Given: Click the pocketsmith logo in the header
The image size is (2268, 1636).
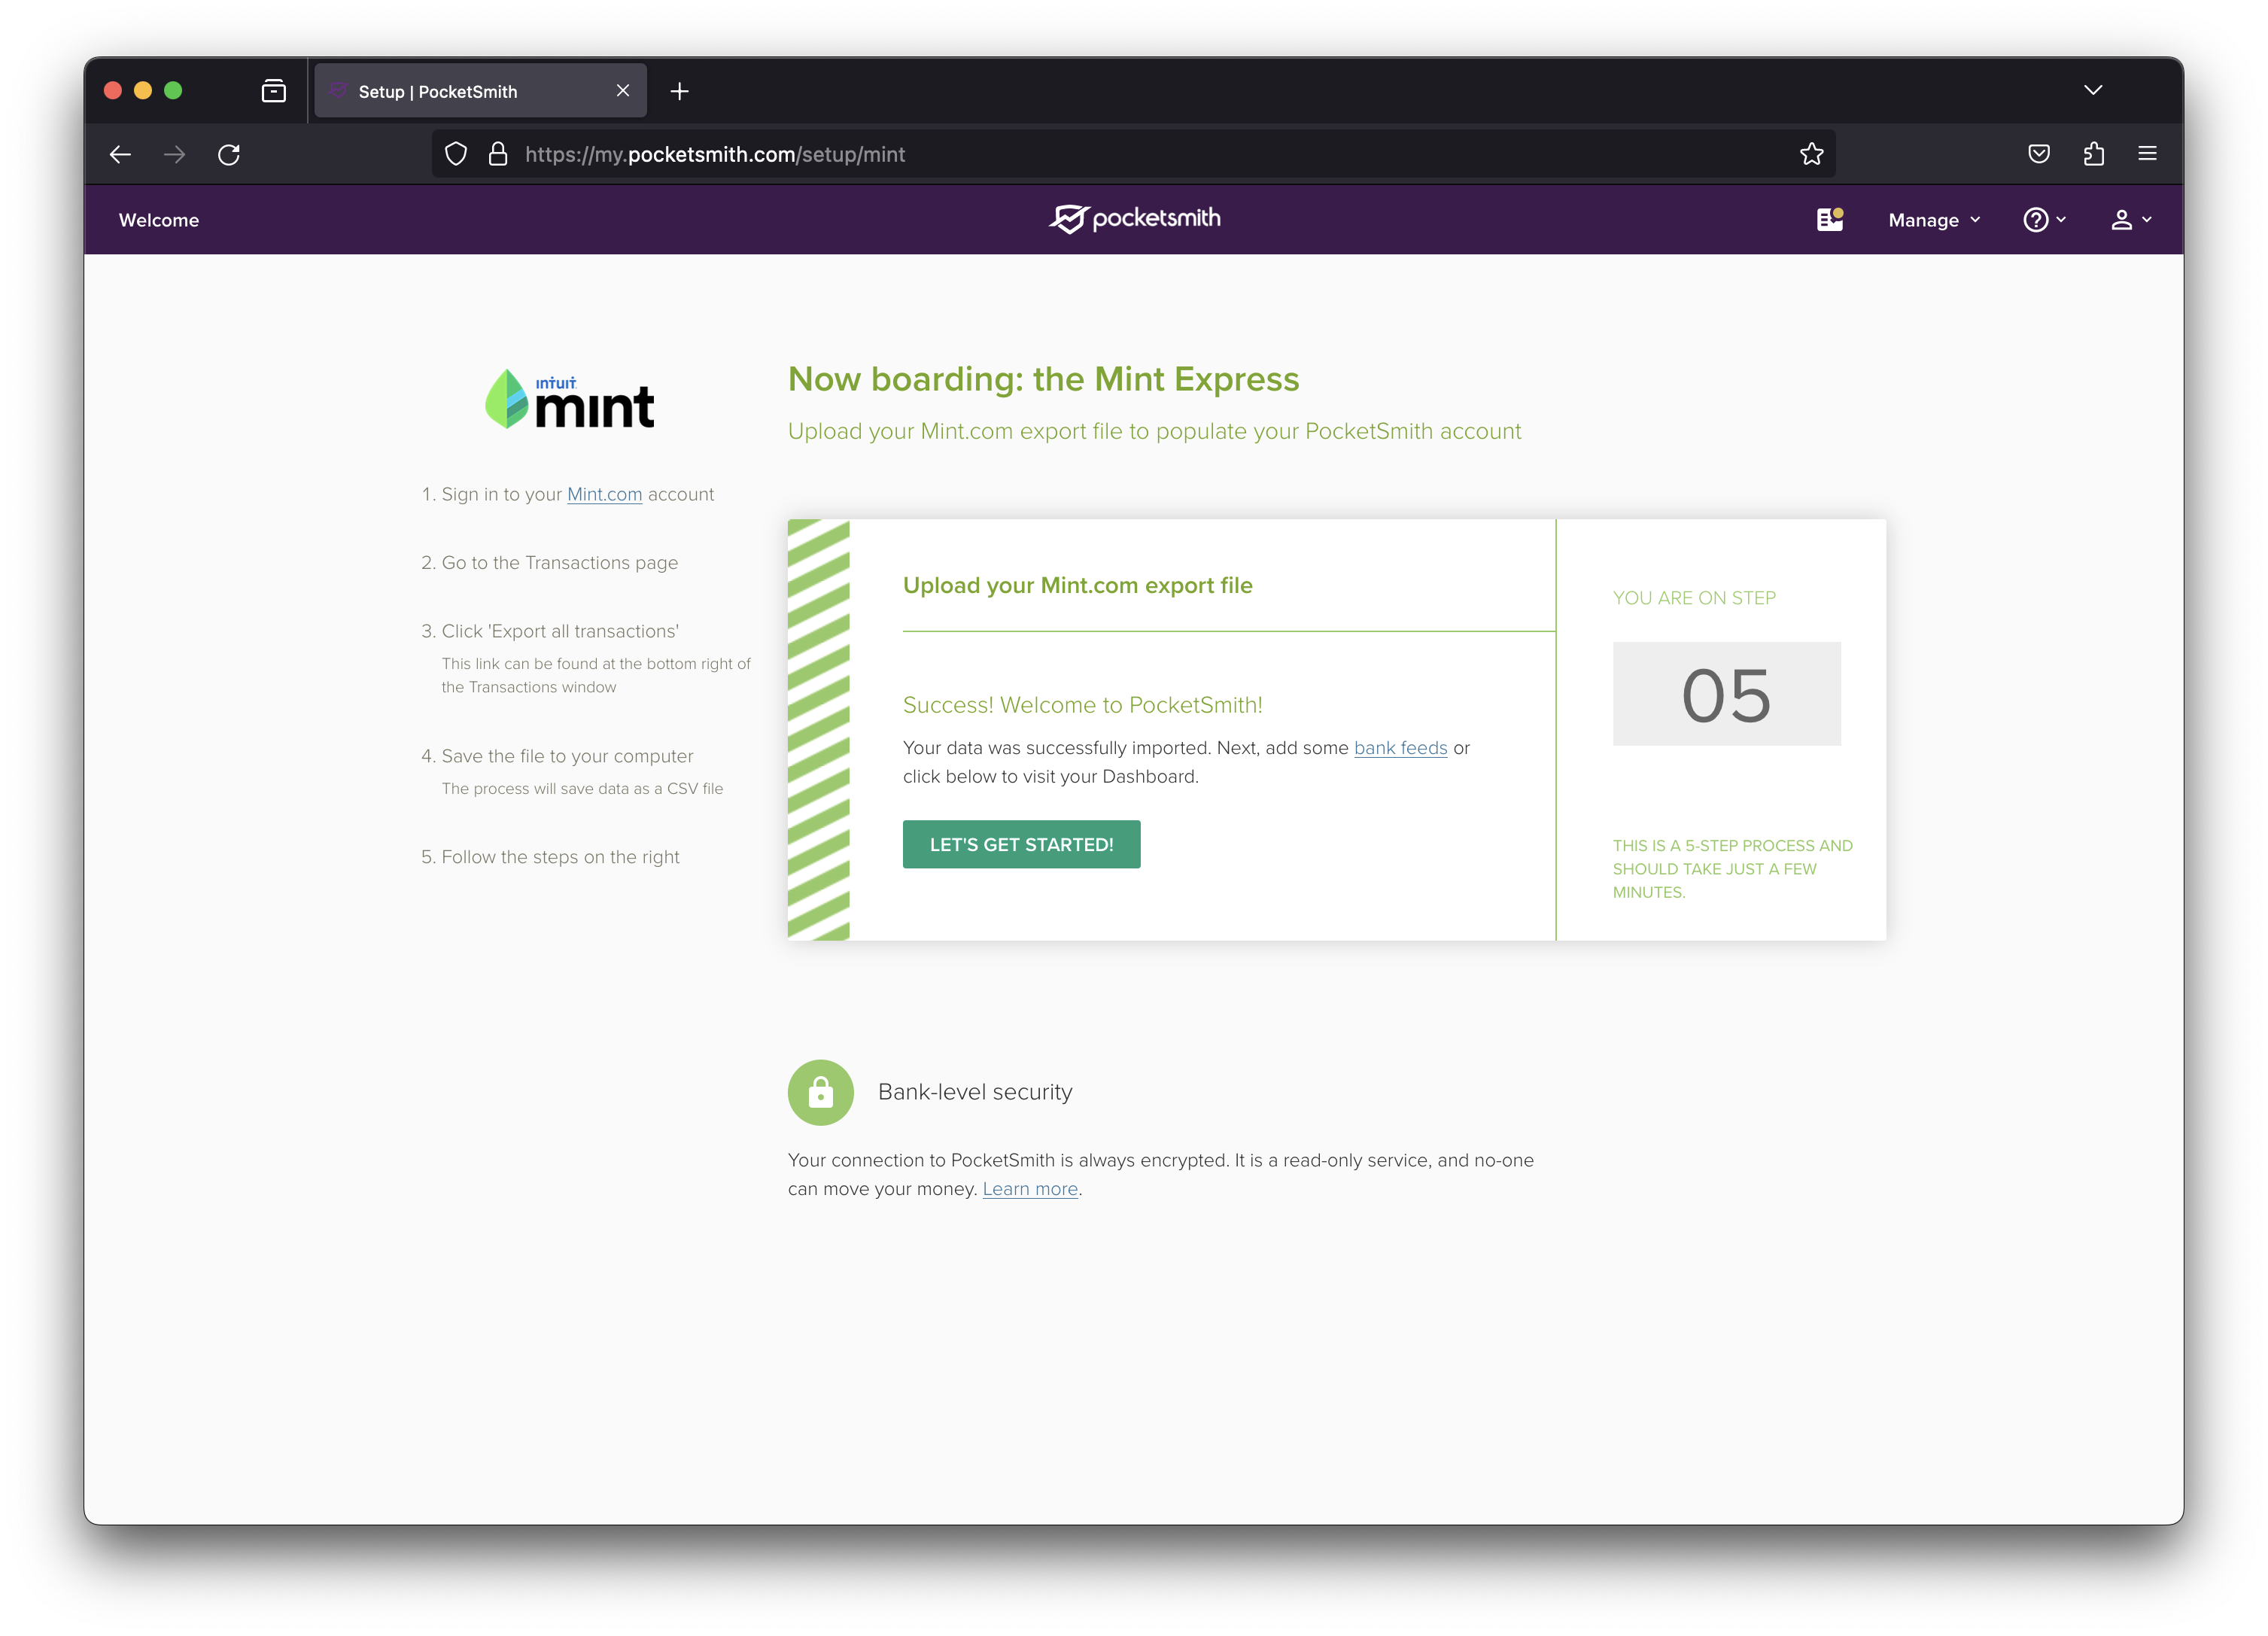Looking at the screenshot, I should click(x=1134, y=218).
